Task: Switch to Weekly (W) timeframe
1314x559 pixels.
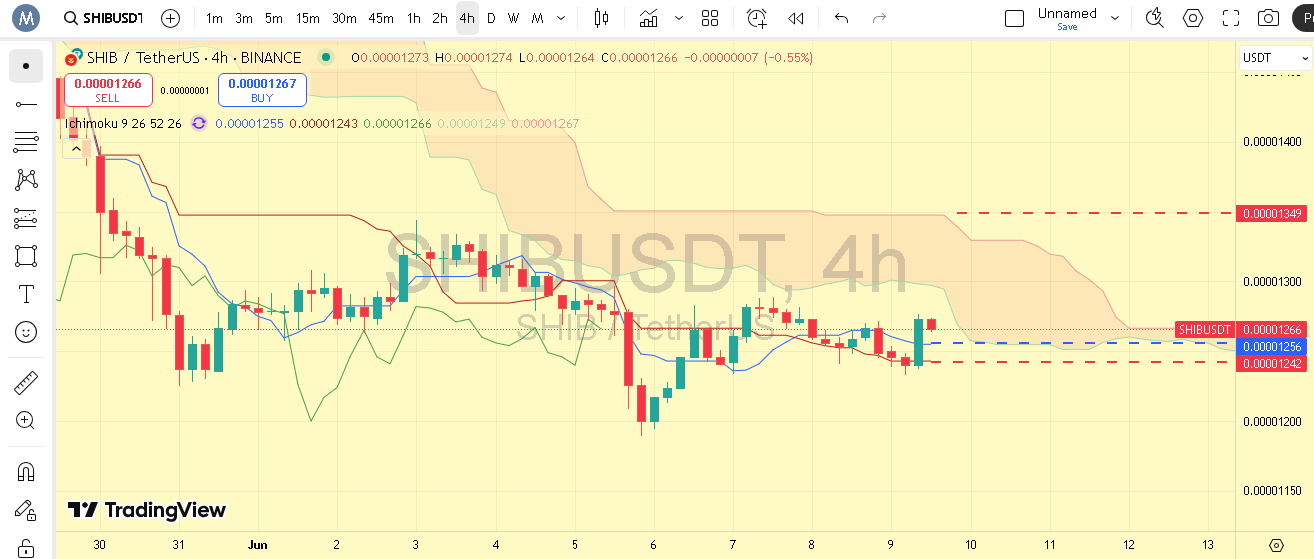Action: tap(513, 18)
